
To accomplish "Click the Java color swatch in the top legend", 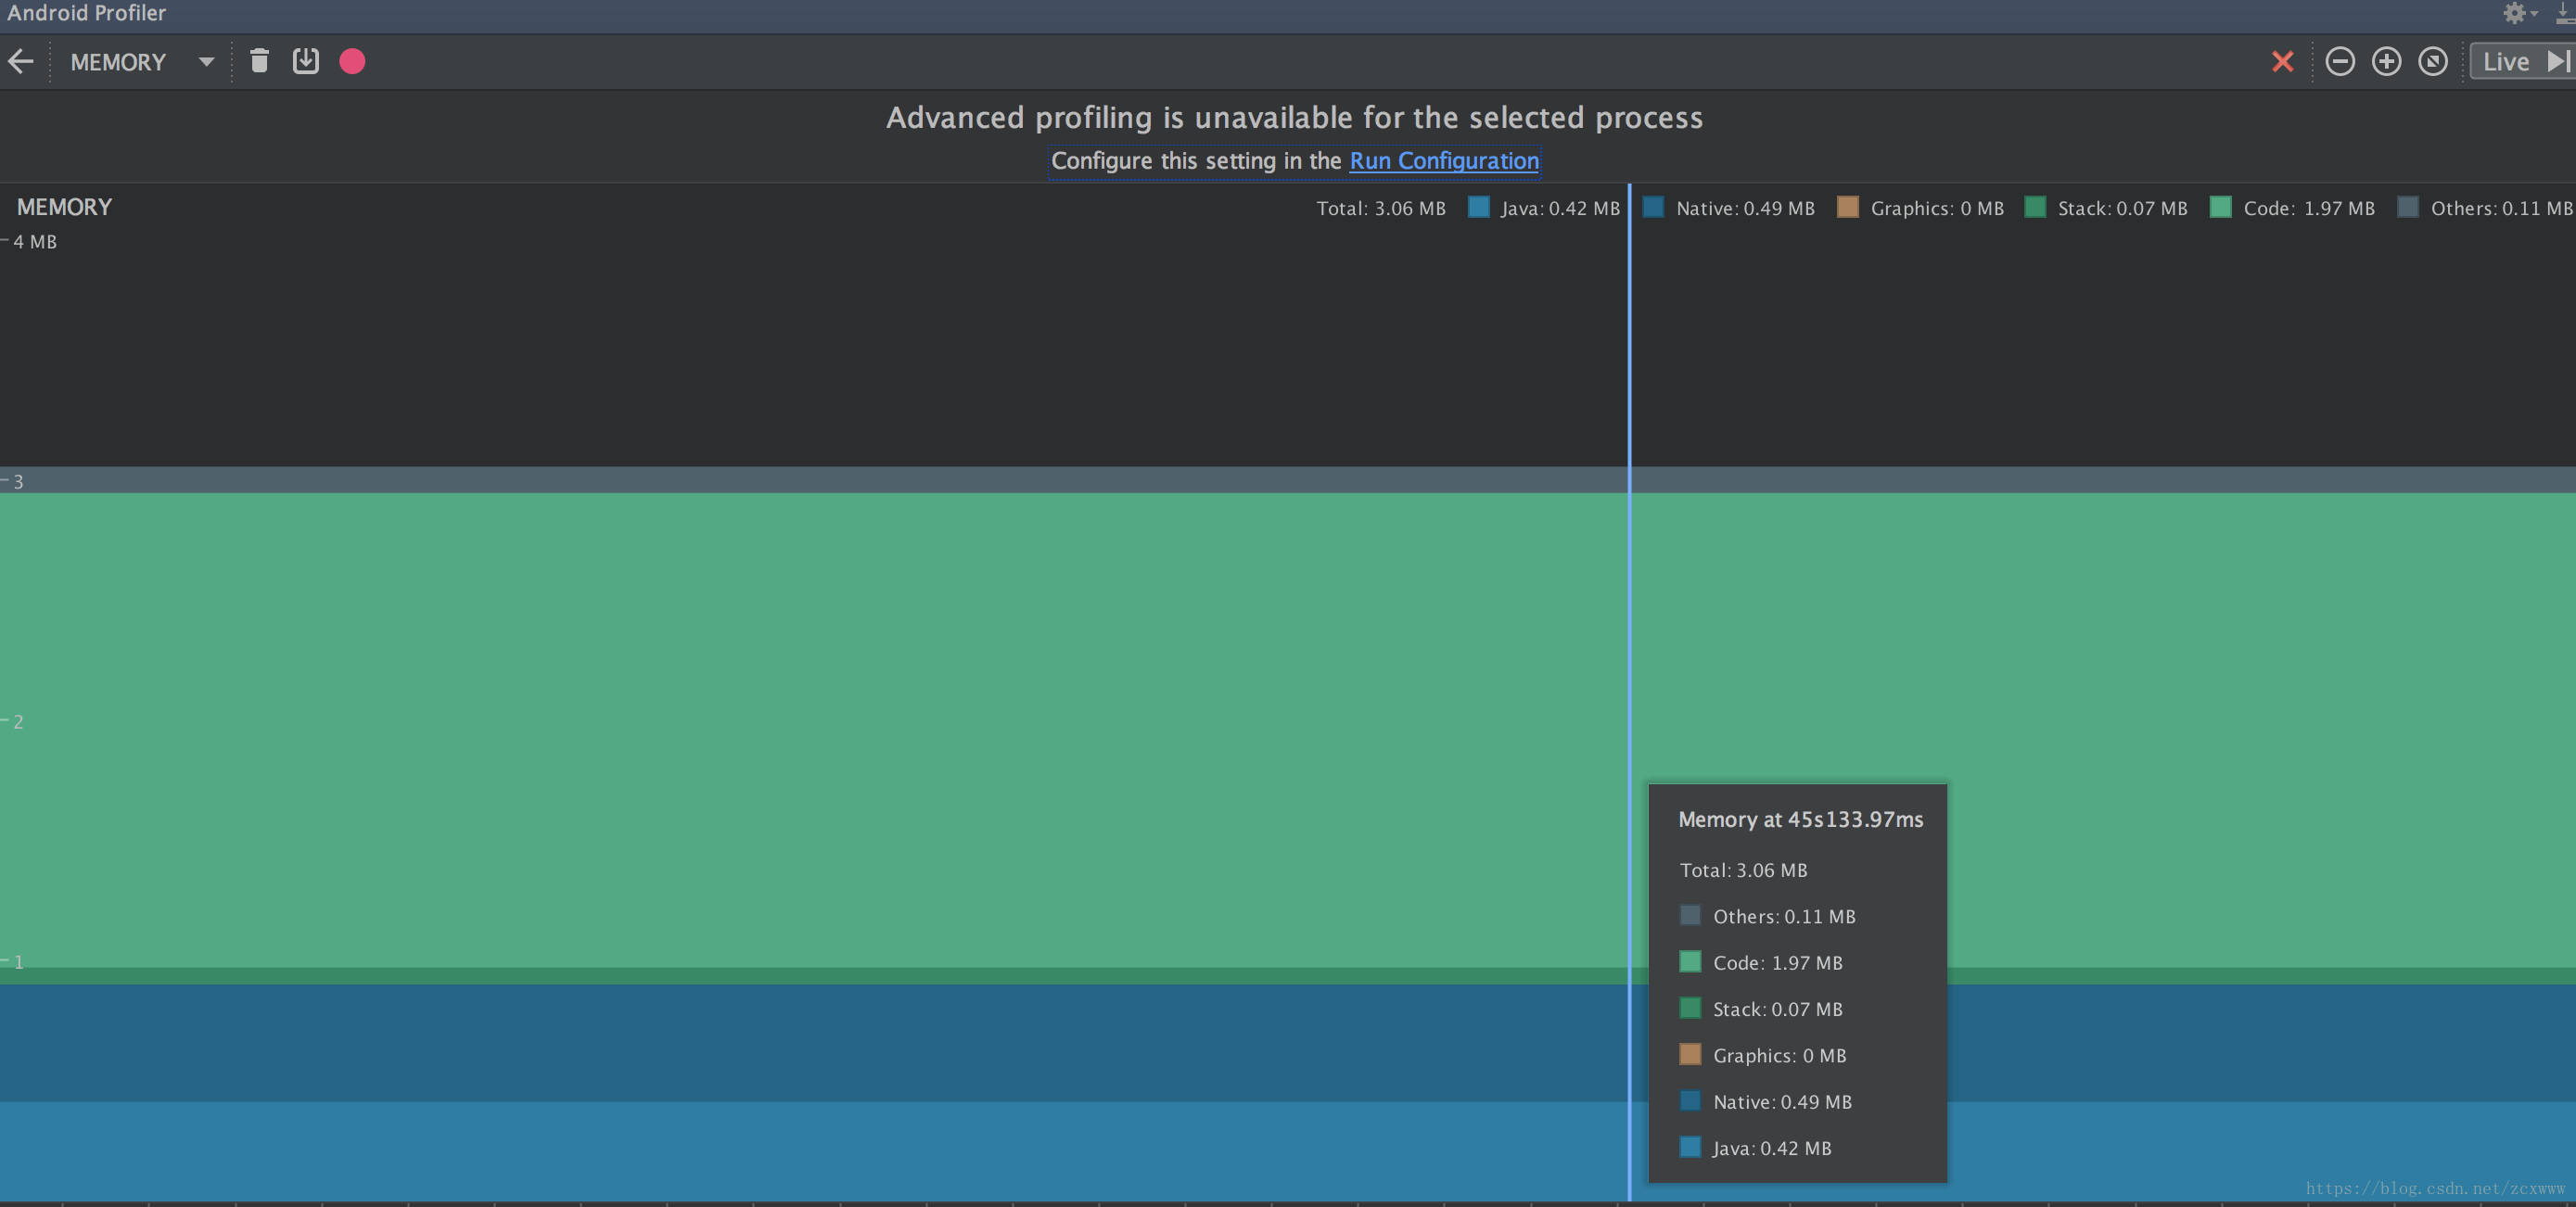I will tap(1478, 207).
